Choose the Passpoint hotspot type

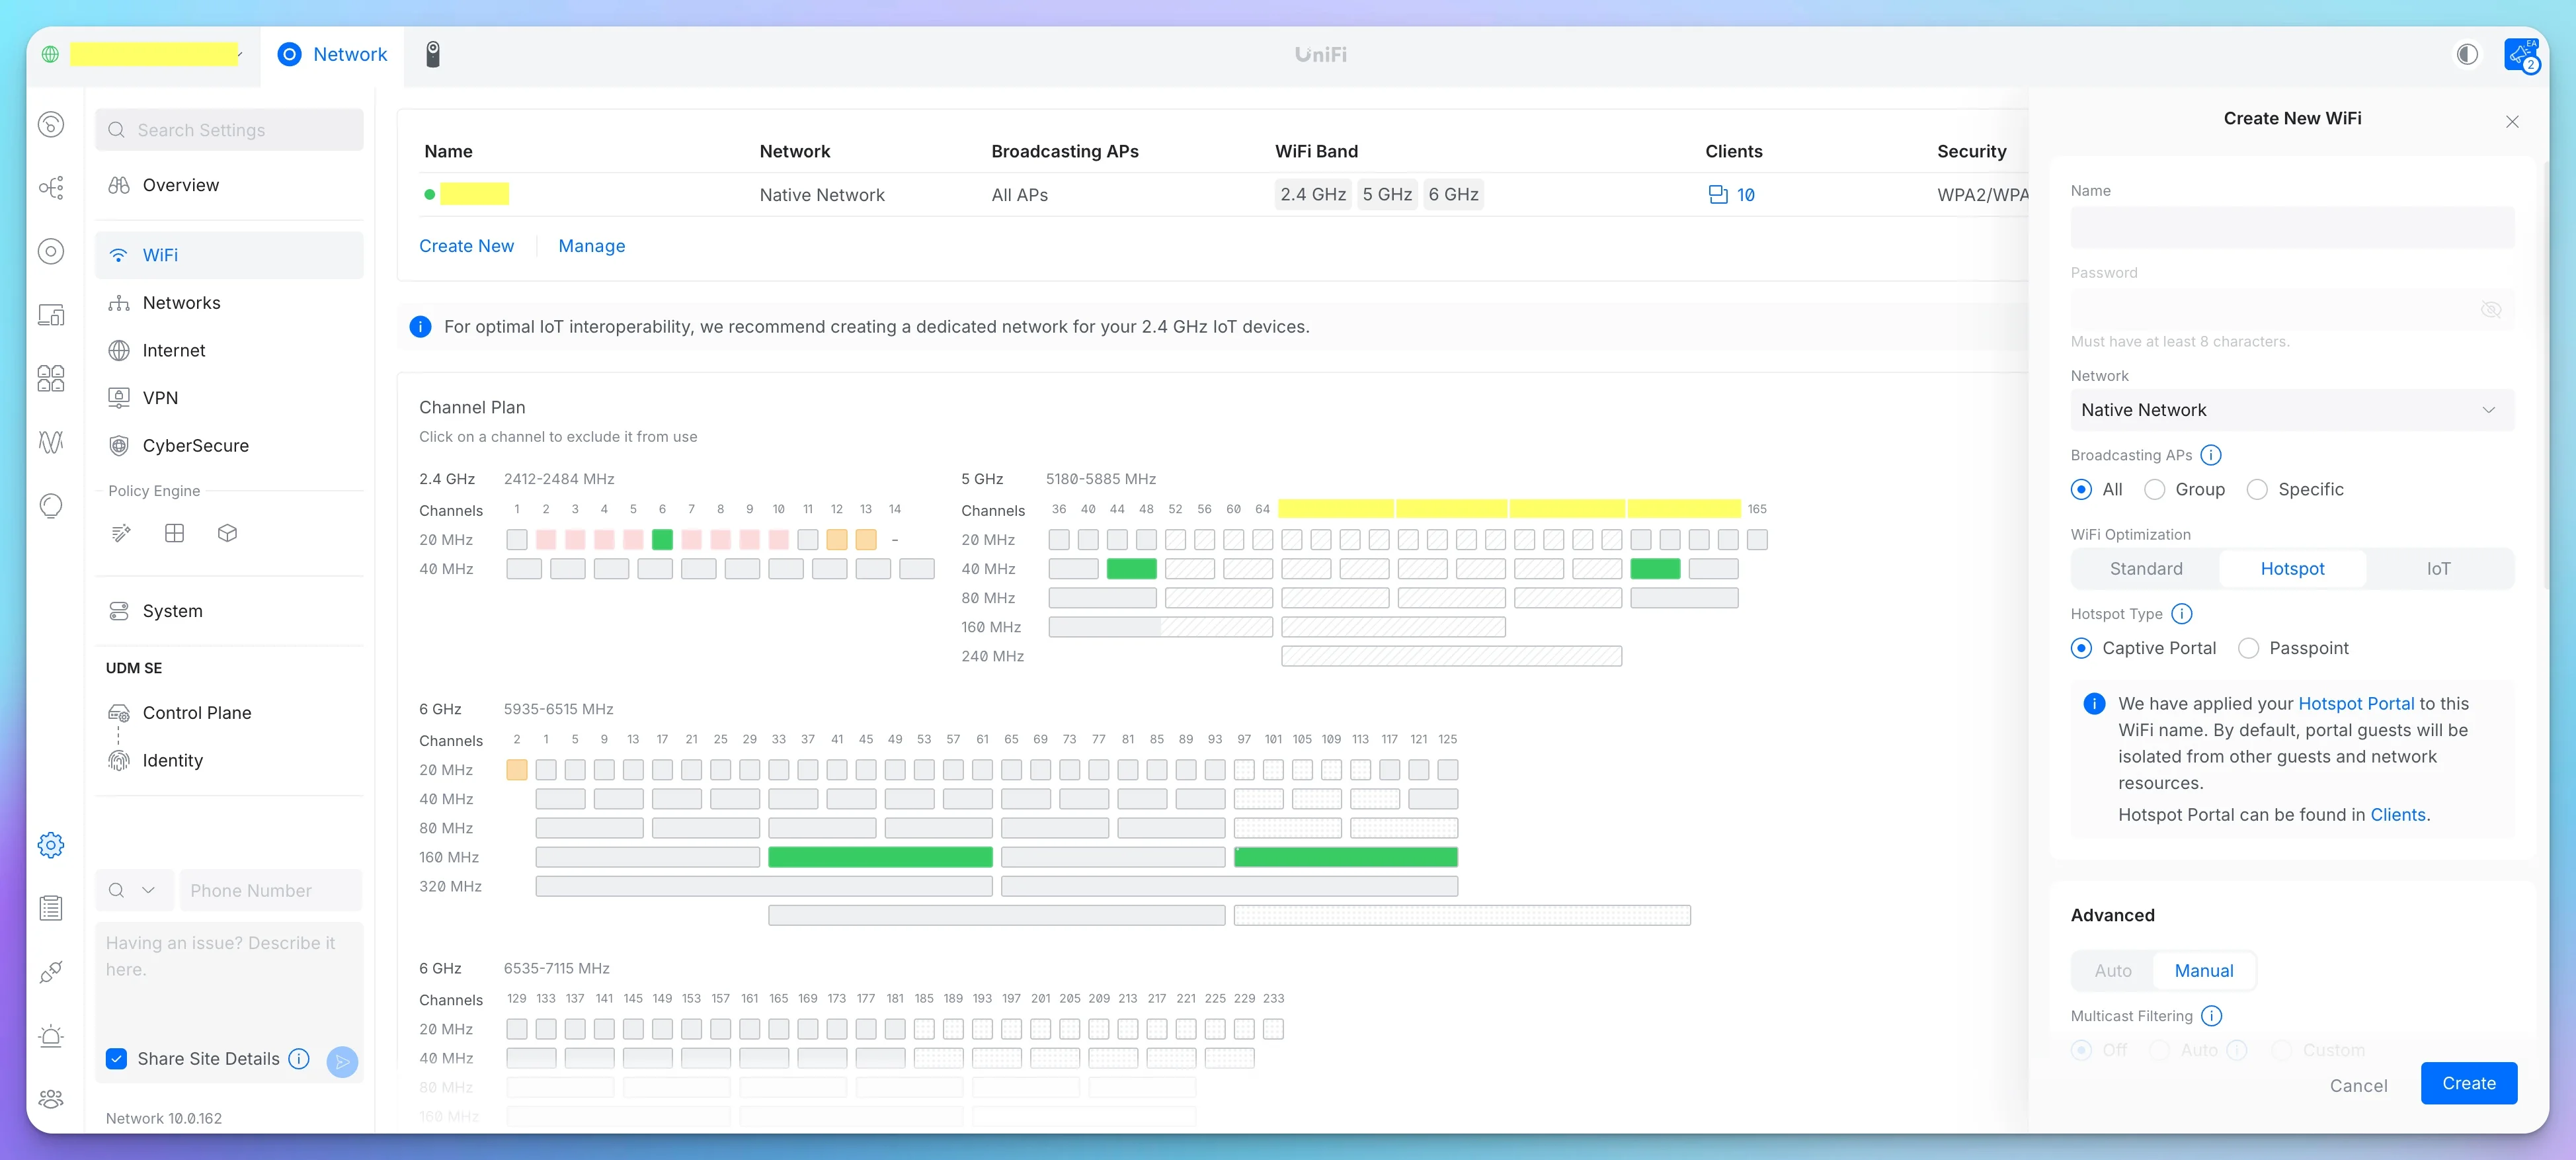[x=2248, y=648]
